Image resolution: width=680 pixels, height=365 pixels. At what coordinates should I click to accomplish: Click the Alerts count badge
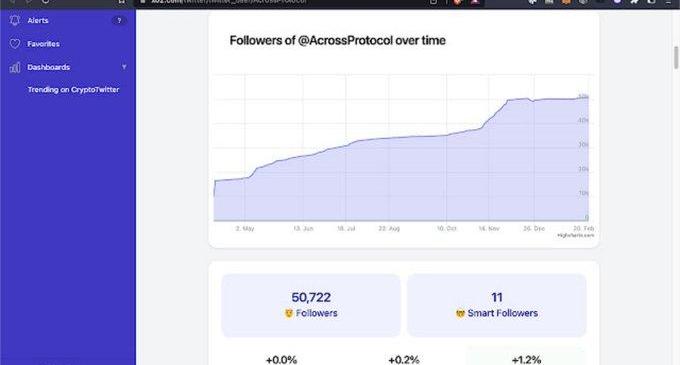point(119,20)
